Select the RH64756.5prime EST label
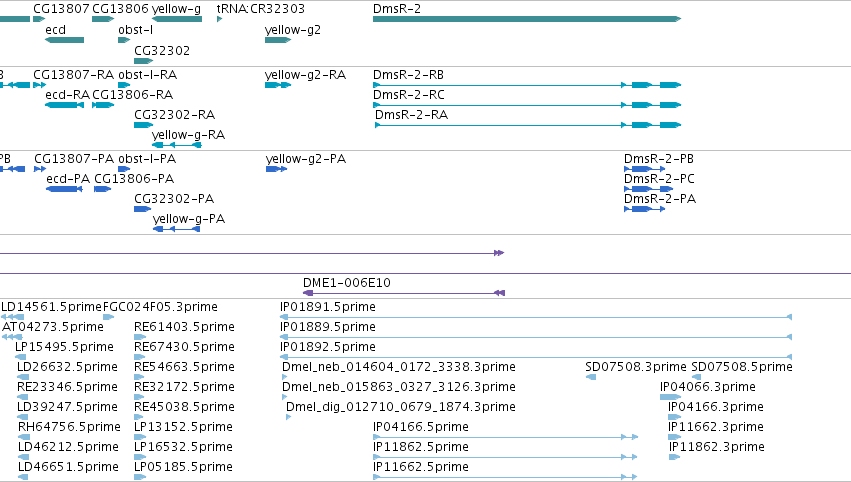The image size is (851, 482). 69,427
